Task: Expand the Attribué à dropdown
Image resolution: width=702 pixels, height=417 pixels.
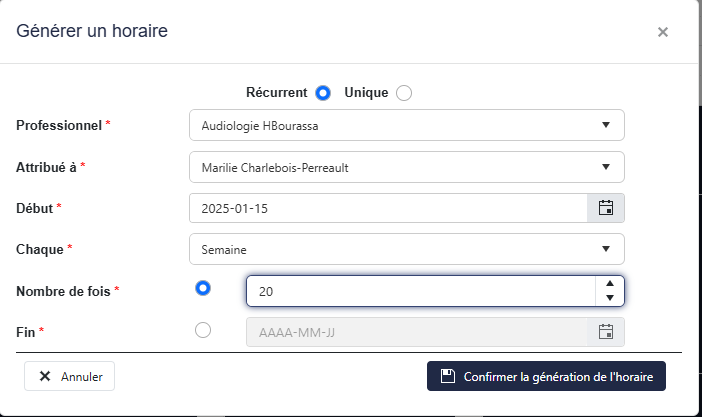Action: click(406, 167)
